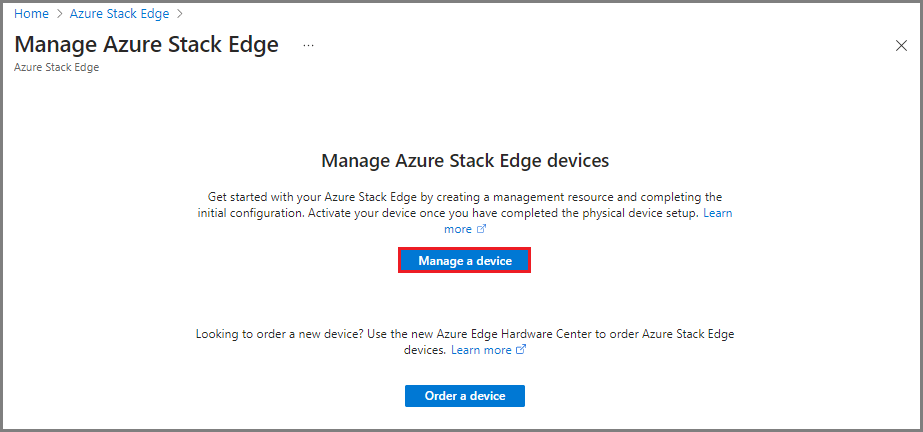Open Learn more link about ordering devices
Image resolution: width=923 pixels, height=432 pixels.
(482, 350)
